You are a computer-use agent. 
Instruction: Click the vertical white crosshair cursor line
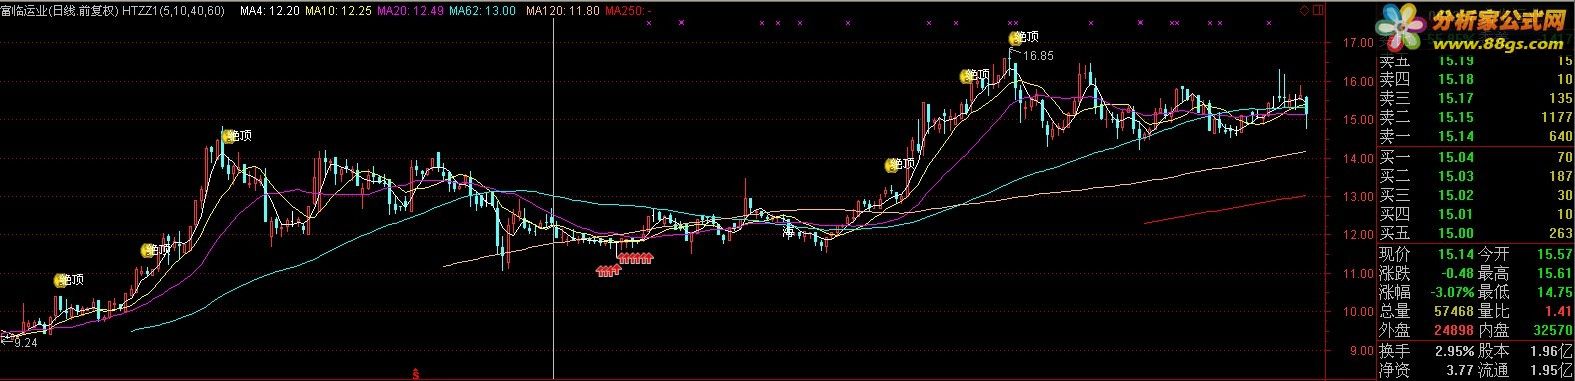(553, 200)
